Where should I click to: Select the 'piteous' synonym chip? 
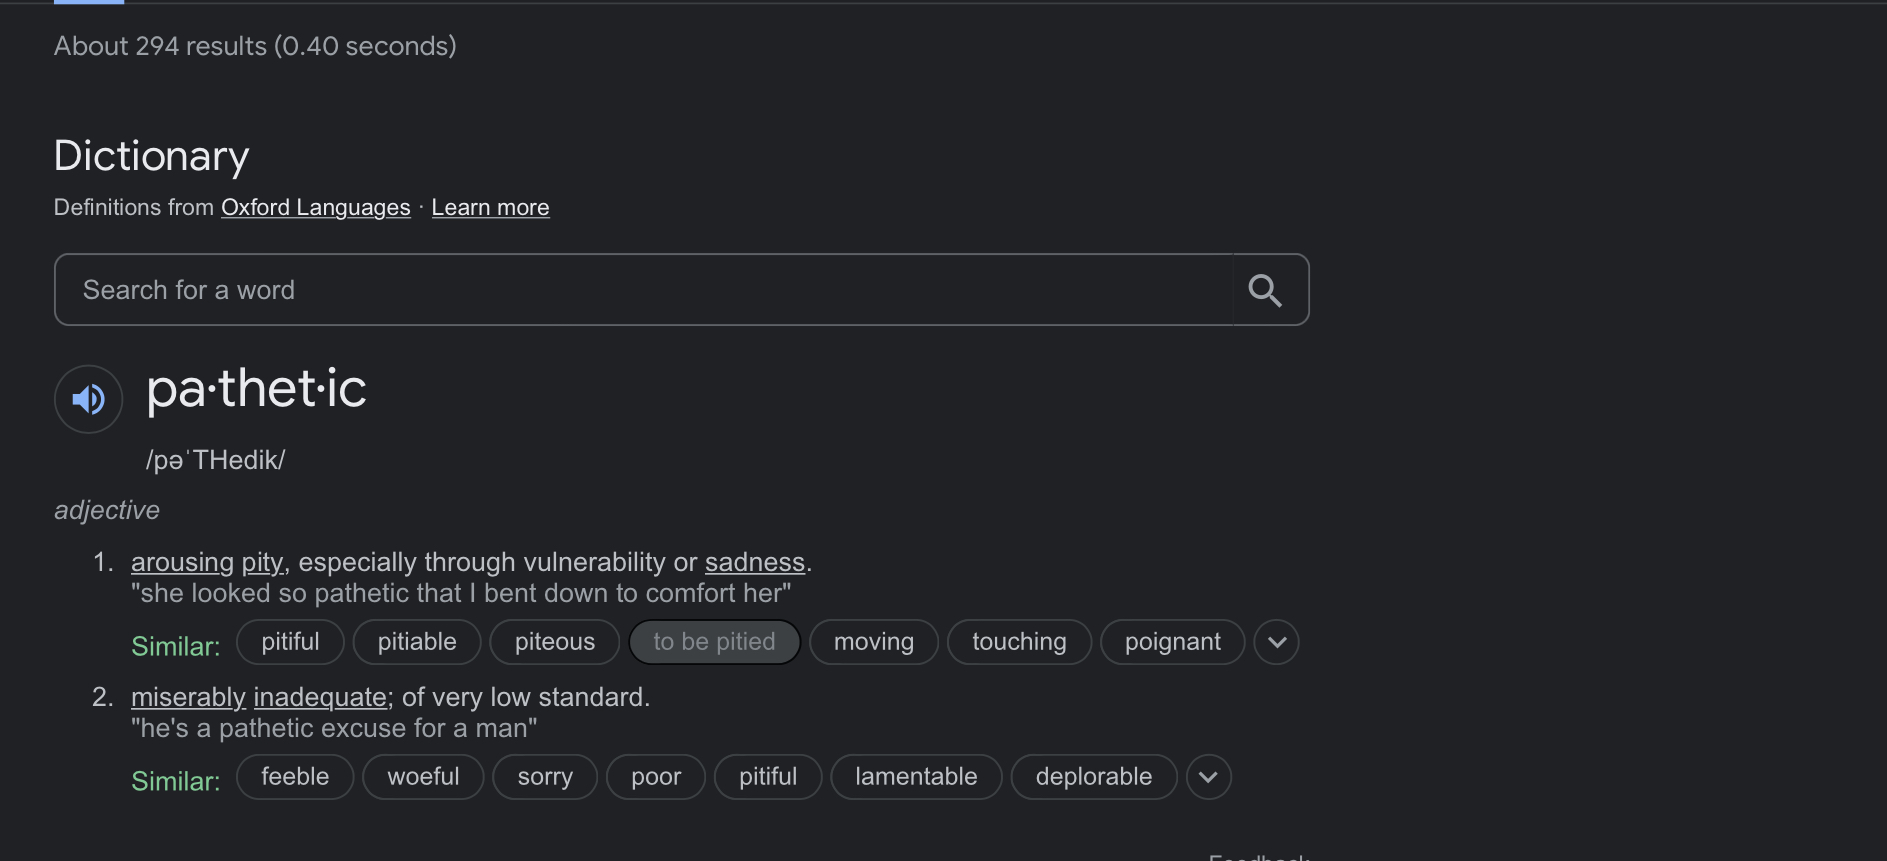pyautogui.click(x=555, y=642)
